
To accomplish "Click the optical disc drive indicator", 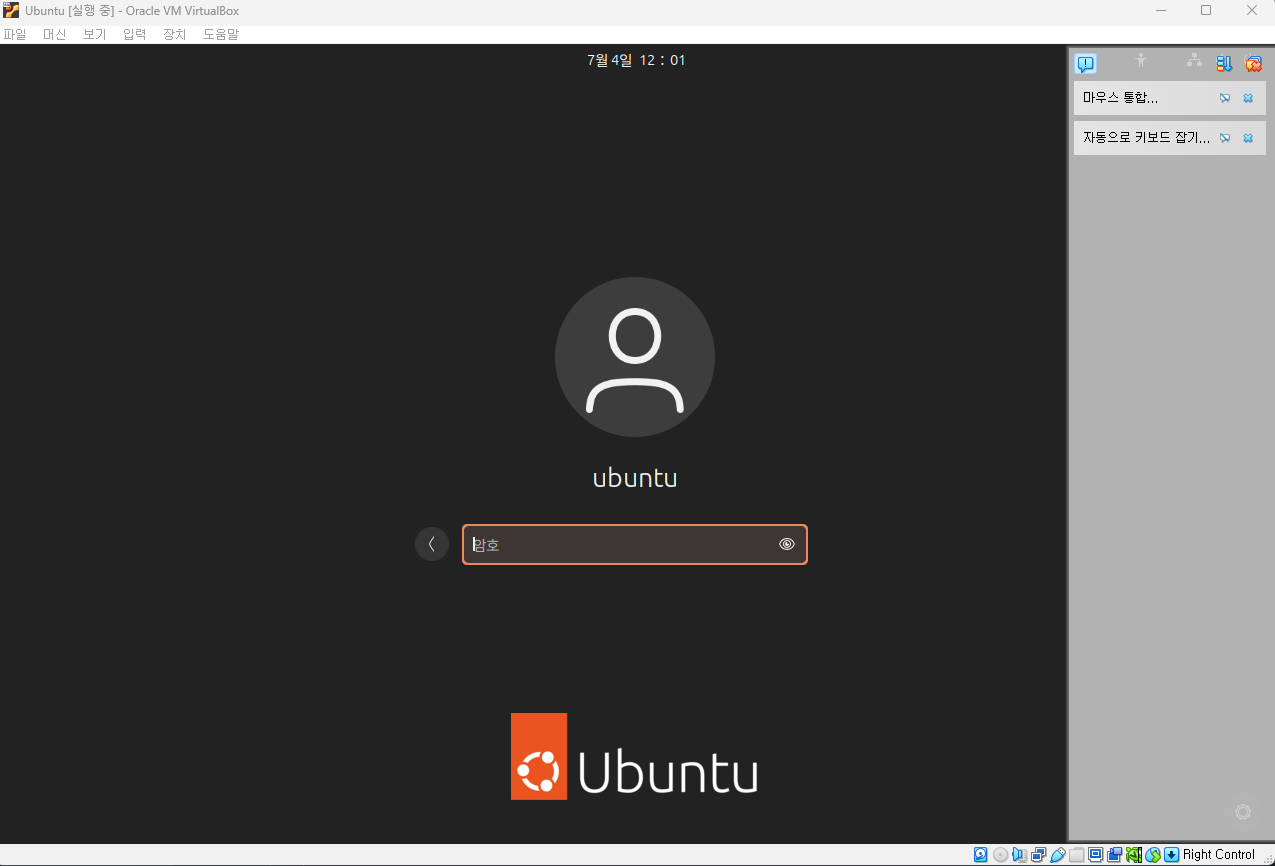I will point(1001,854).
